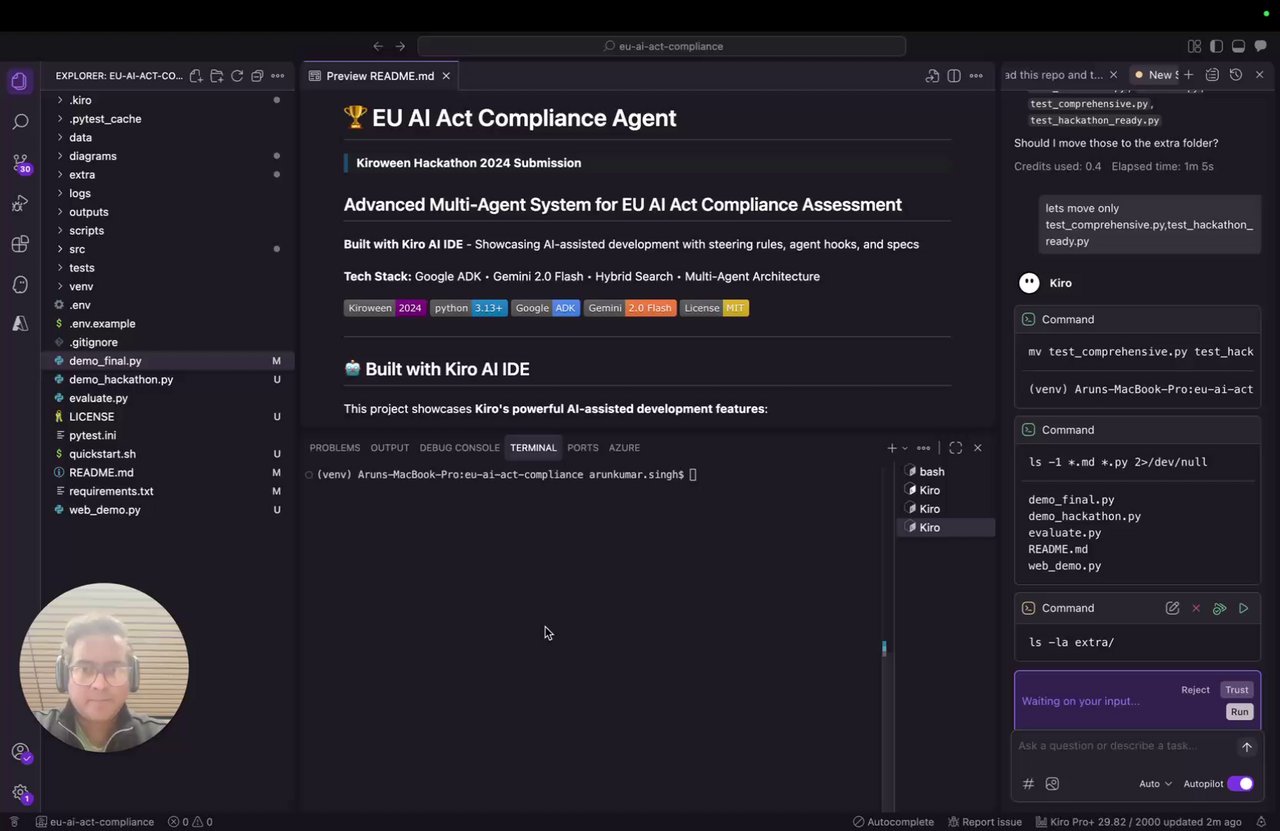Image resolution: width=1280 pixels, height=831 pixels.
Task: Edit the ls -la extra/ command
Action: pos(1172,608)
